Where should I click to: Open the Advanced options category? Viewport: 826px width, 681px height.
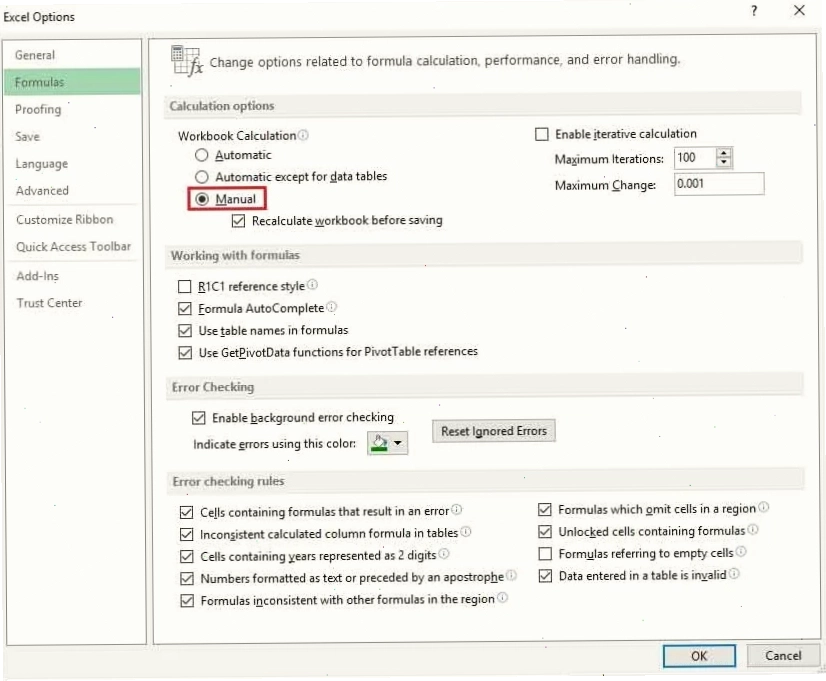73,191
